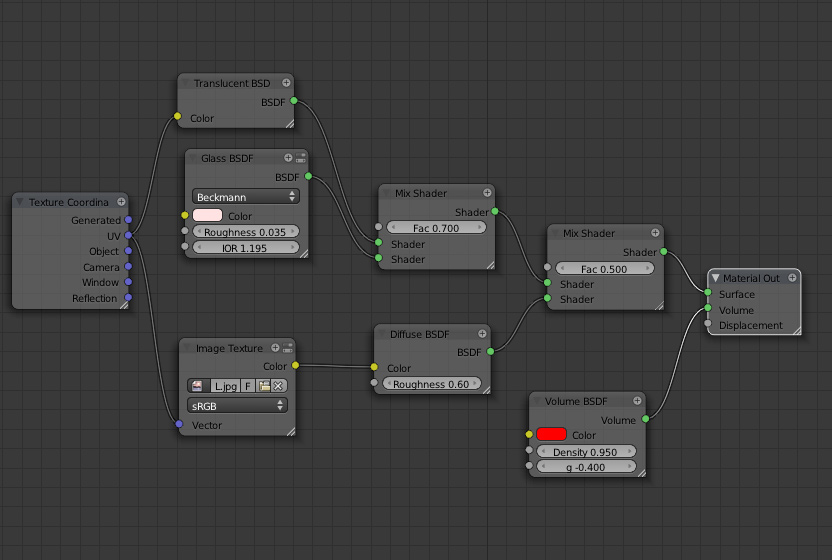
Task: Collapse the Material Output node
Action: (x=715, y=278)
